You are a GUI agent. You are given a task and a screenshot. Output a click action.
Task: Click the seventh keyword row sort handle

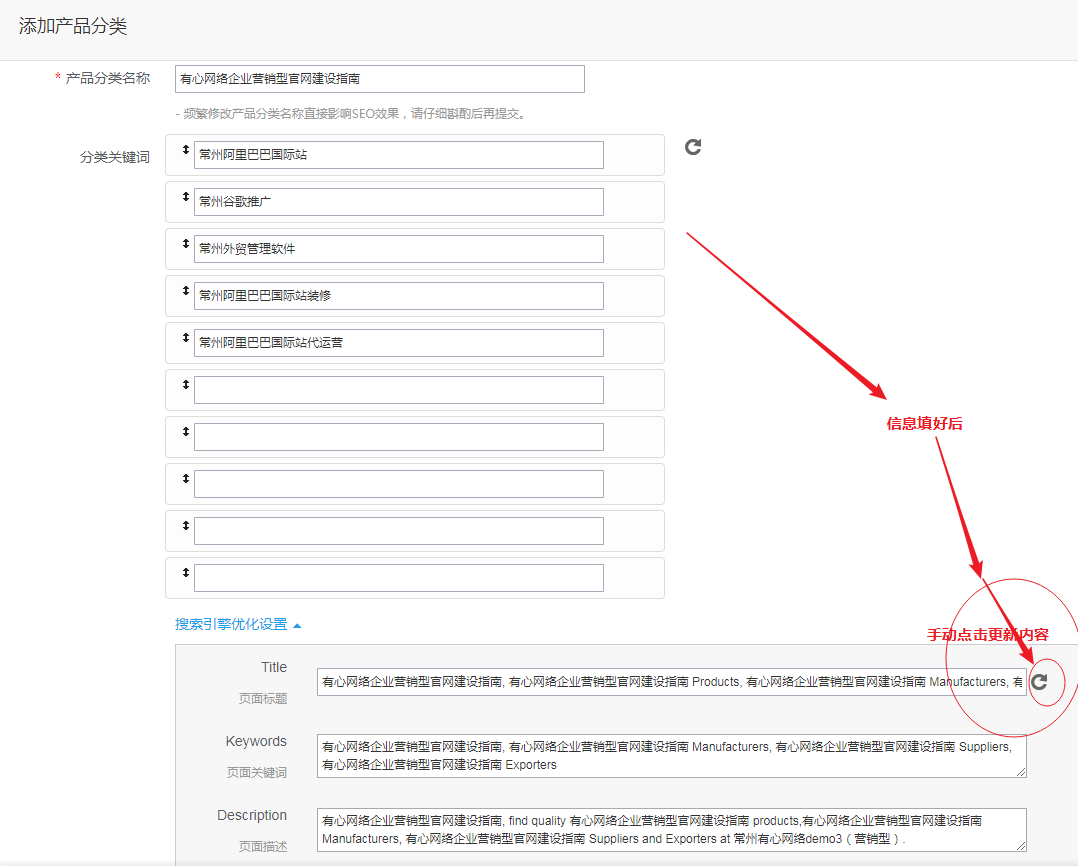(185, 432)
